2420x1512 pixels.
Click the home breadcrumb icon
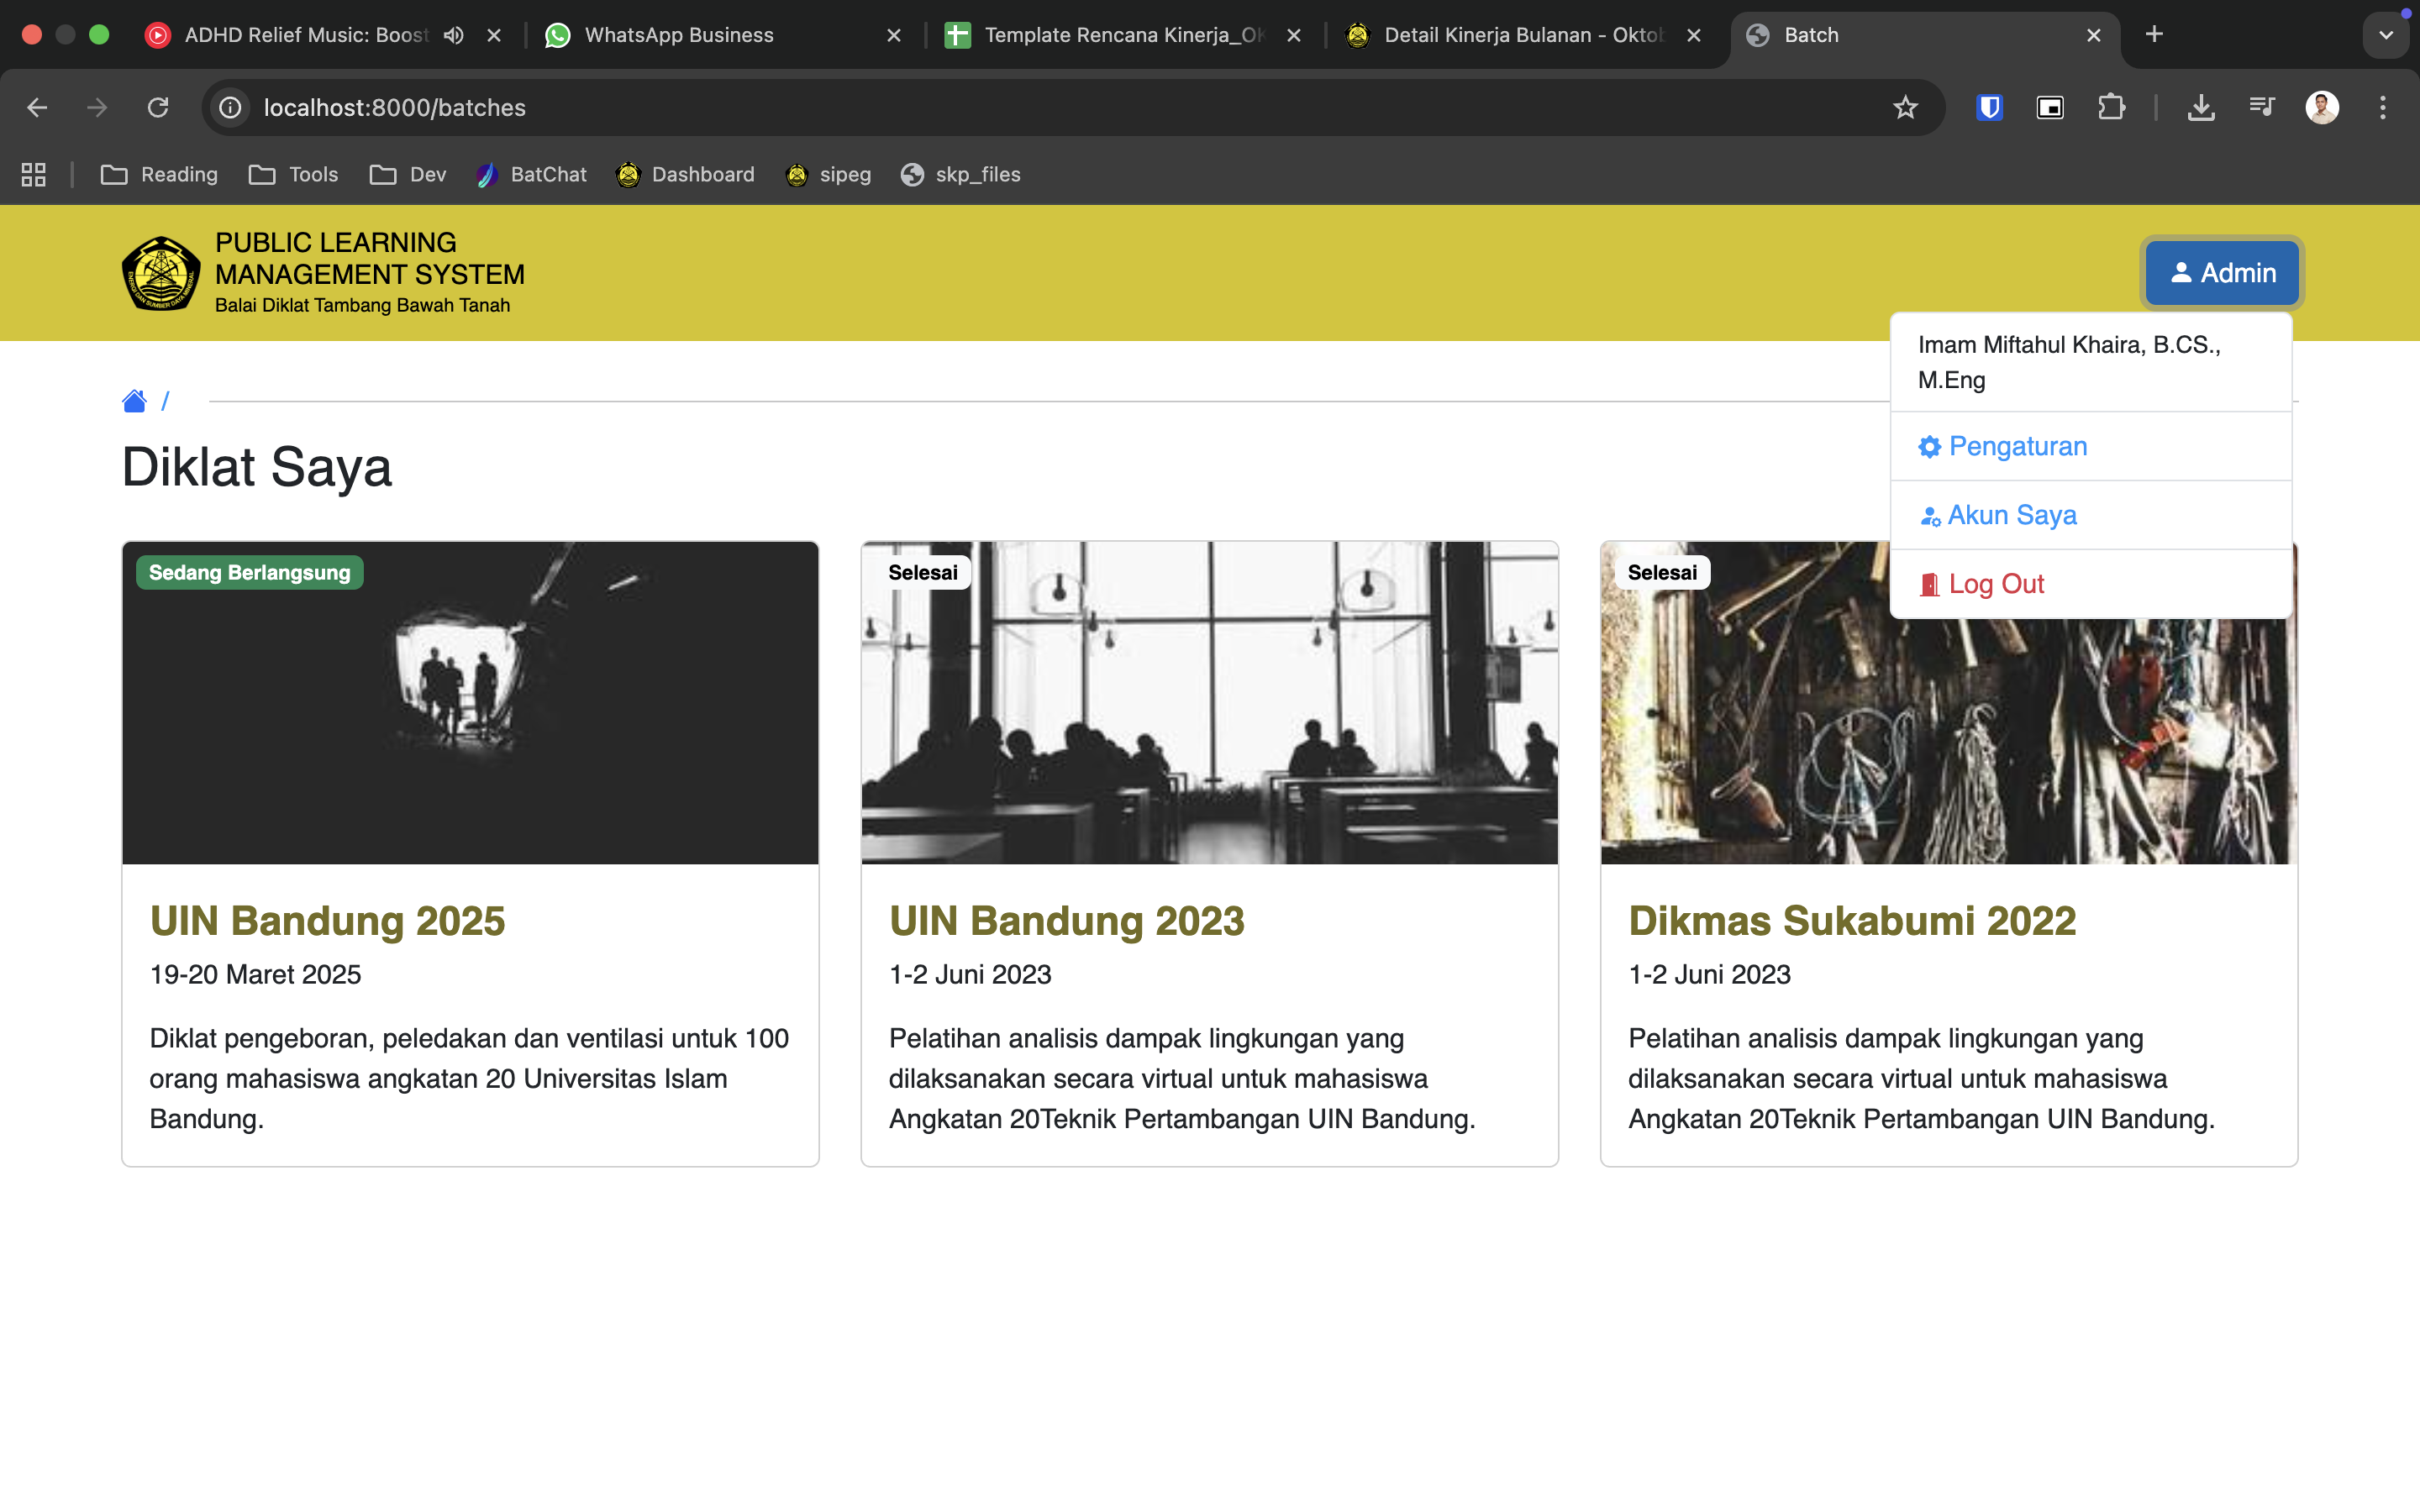[x=134, y=401]
